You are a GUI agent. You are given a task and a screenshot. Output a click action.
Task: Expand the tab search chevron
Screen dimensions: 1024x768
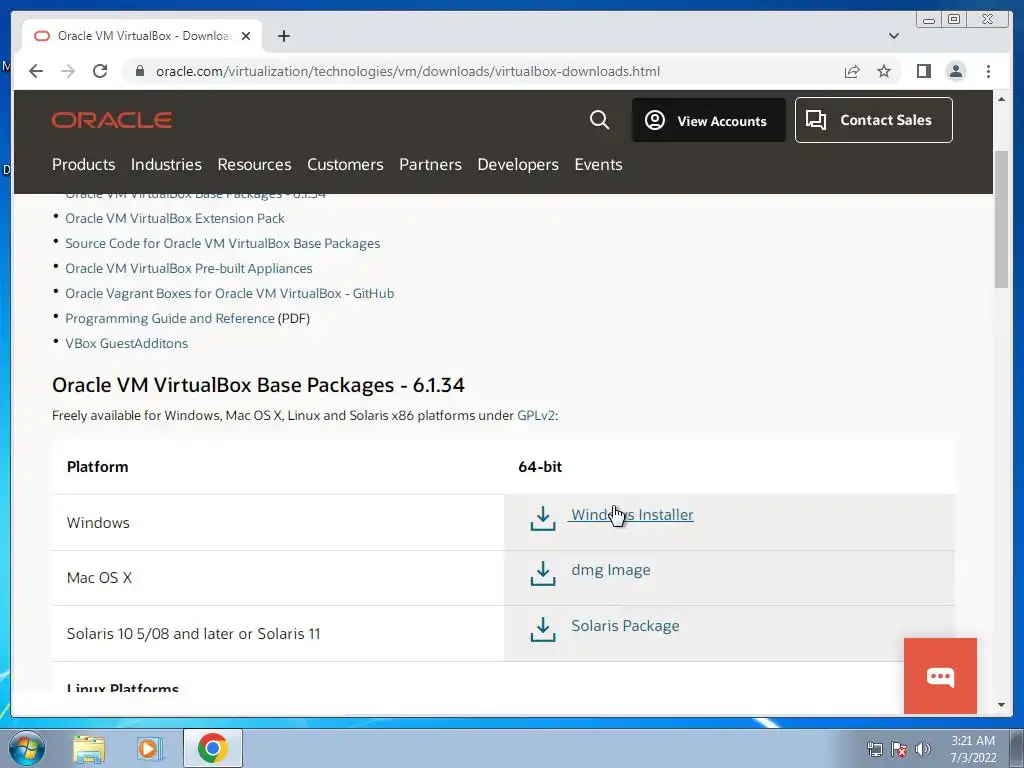pos(893,36)
